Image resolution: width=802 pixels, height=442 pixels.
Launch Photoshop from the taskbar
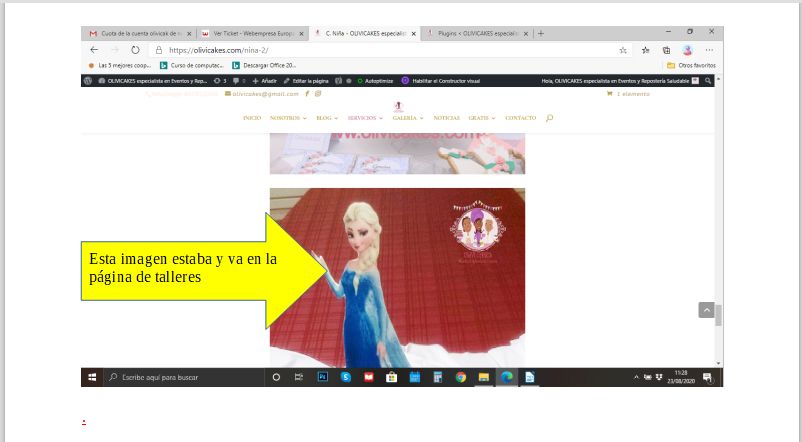(323, 377)
